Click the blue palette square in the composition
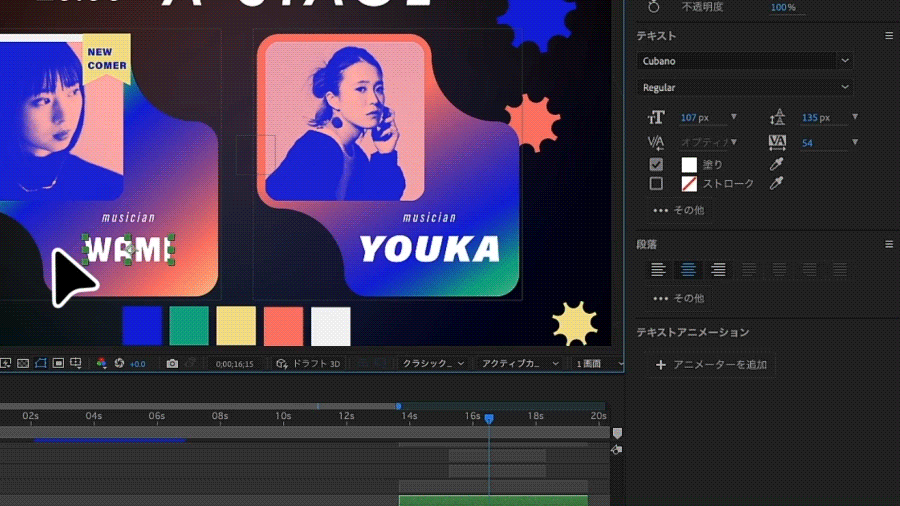Viewport: 900px width, 506px height. 142,326
